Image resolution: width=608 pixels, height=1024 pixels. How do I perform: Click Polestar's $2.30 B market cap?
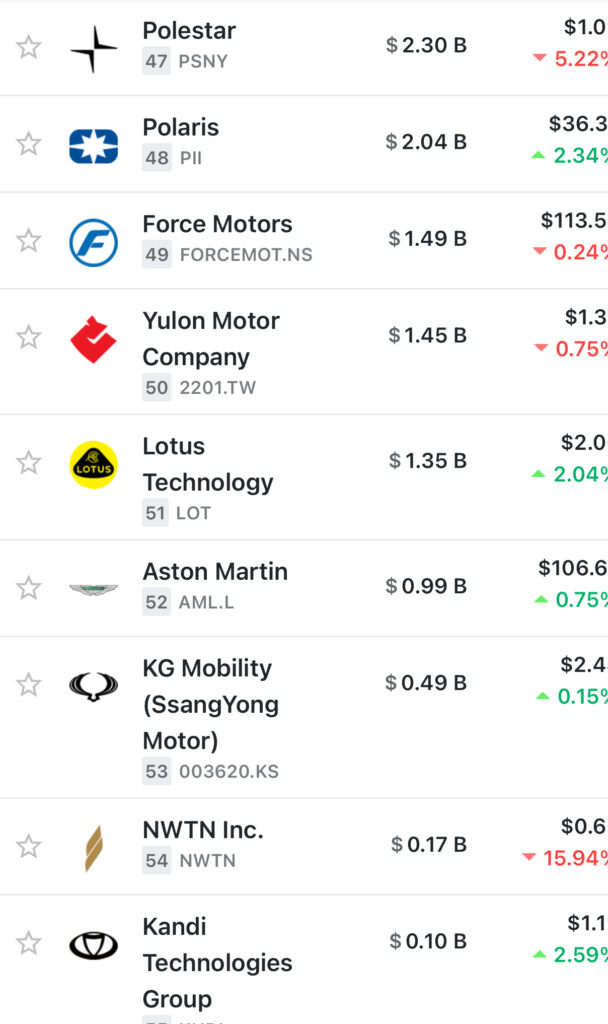[x=426, y=45]
